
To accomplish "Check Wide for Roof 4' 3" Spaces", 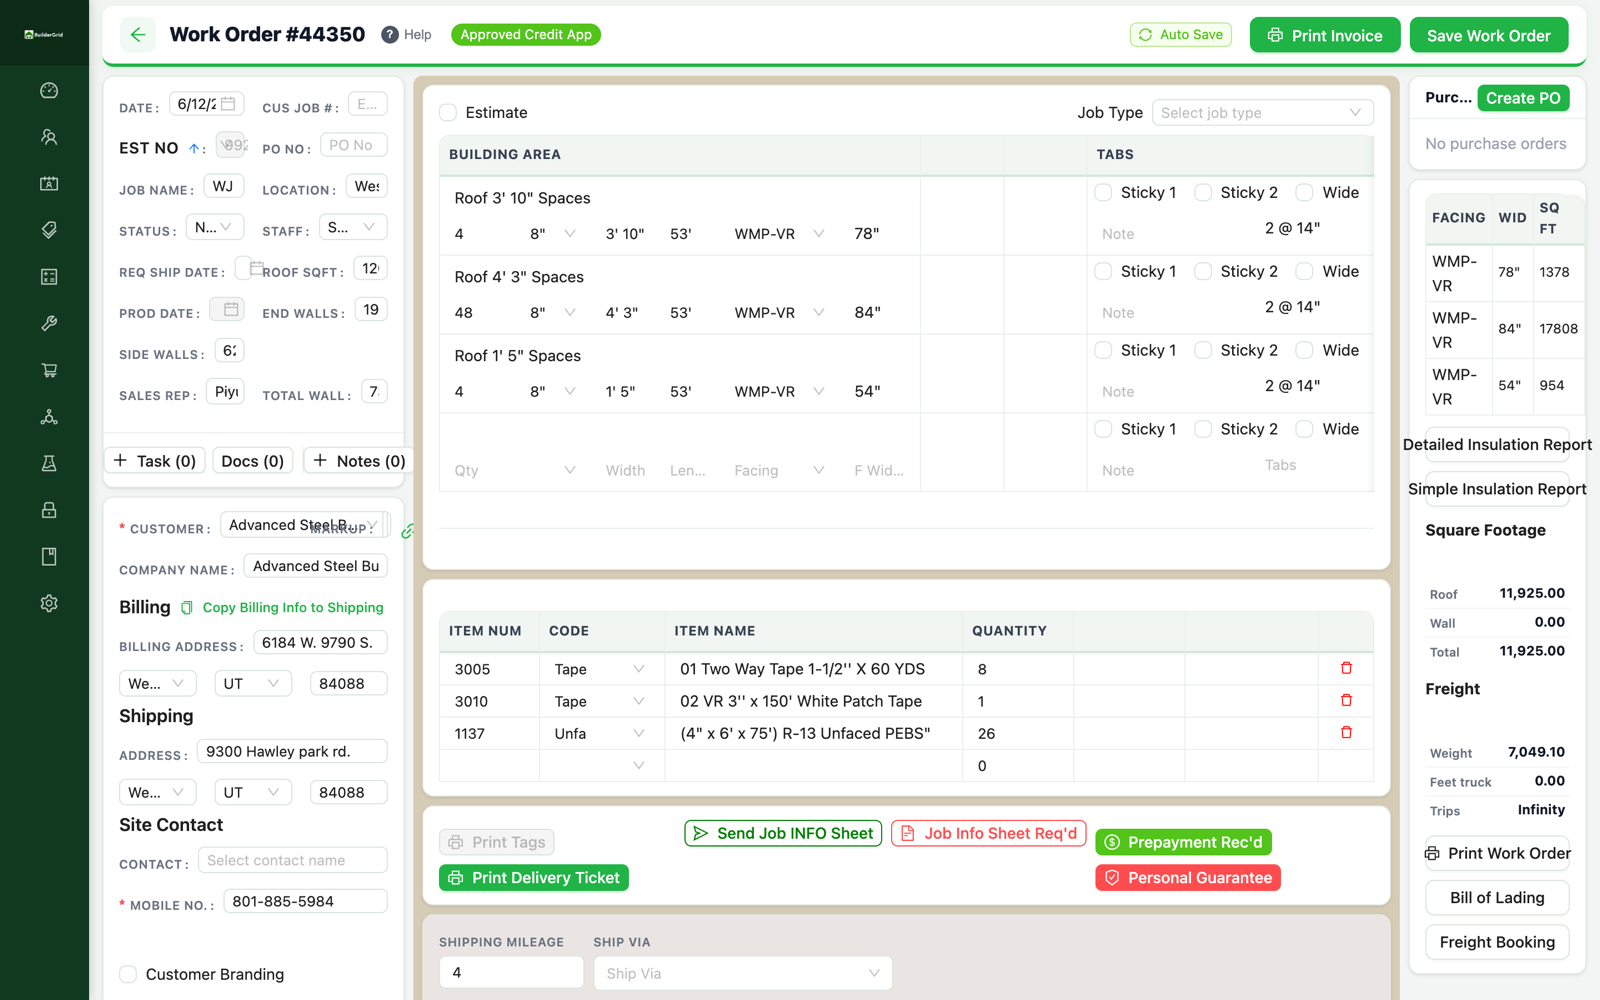I will point(1304,271).
